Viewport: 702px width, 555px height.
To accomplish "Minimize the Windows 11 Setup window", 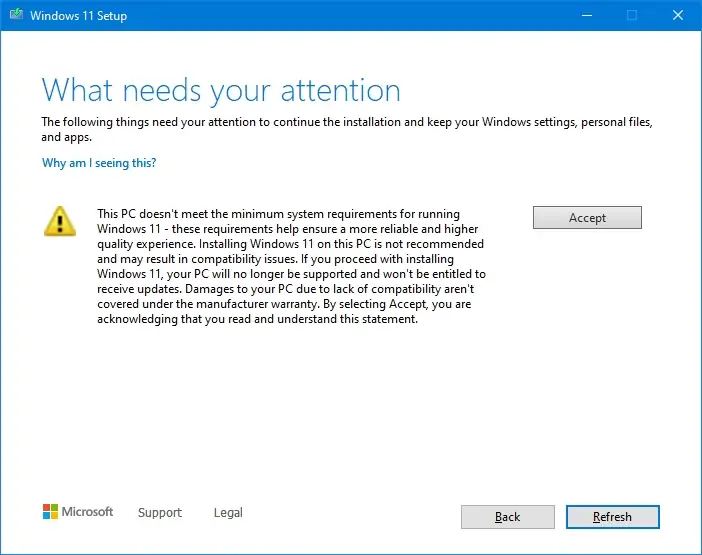I will click(x=587, y=15).
